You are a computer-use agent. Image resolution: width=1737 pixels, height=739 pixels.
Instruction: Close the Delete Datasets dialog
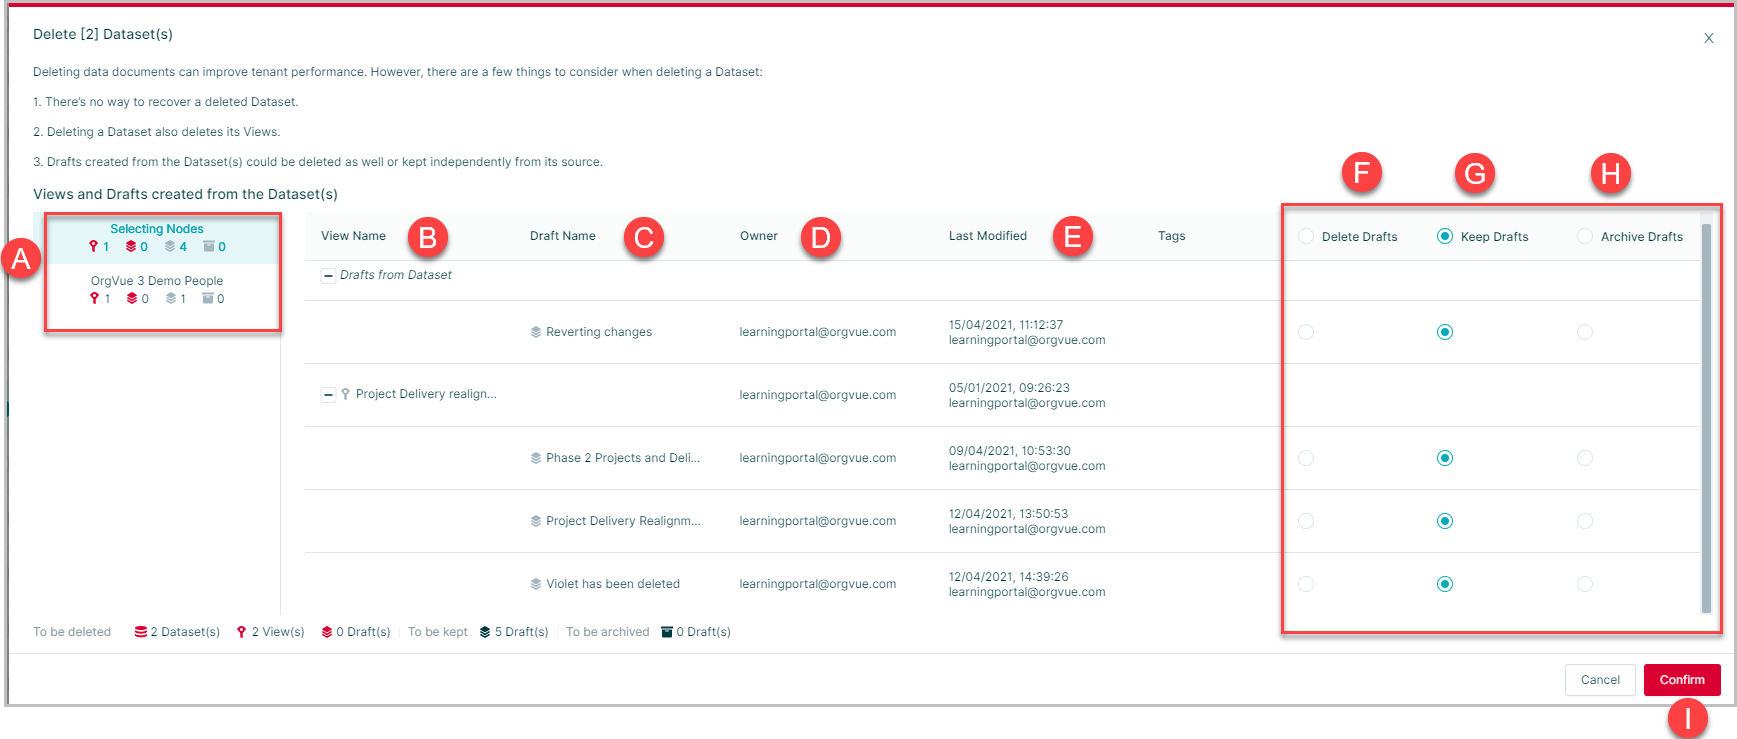(1709, 38)
